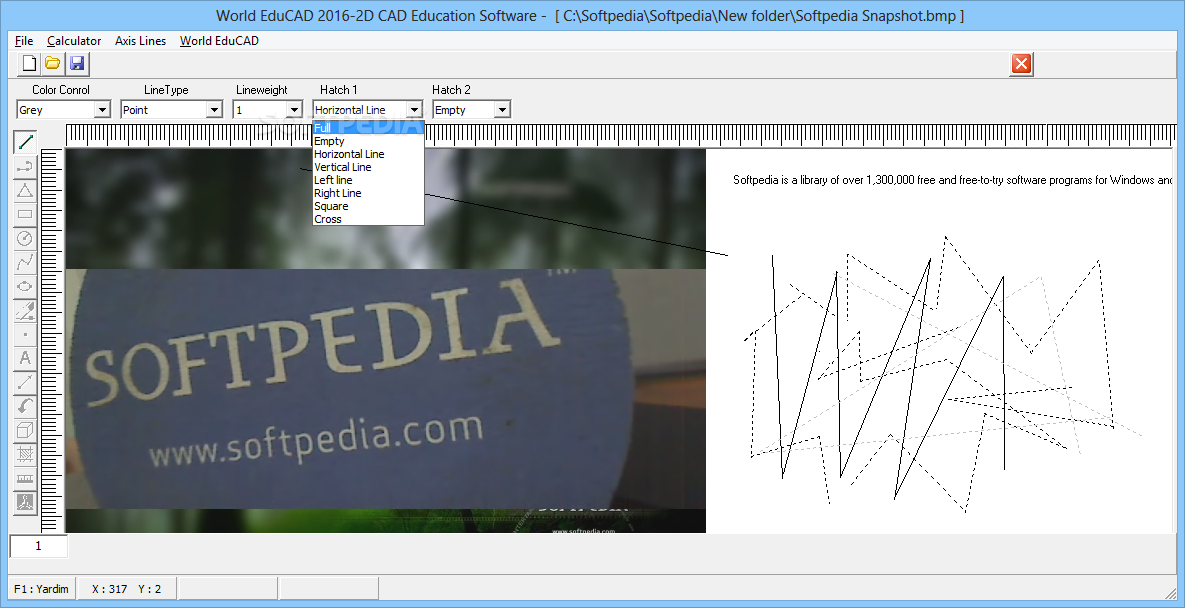Create a new blank document
Viewport: 1185px width, 608px height.
pos(29,63)
